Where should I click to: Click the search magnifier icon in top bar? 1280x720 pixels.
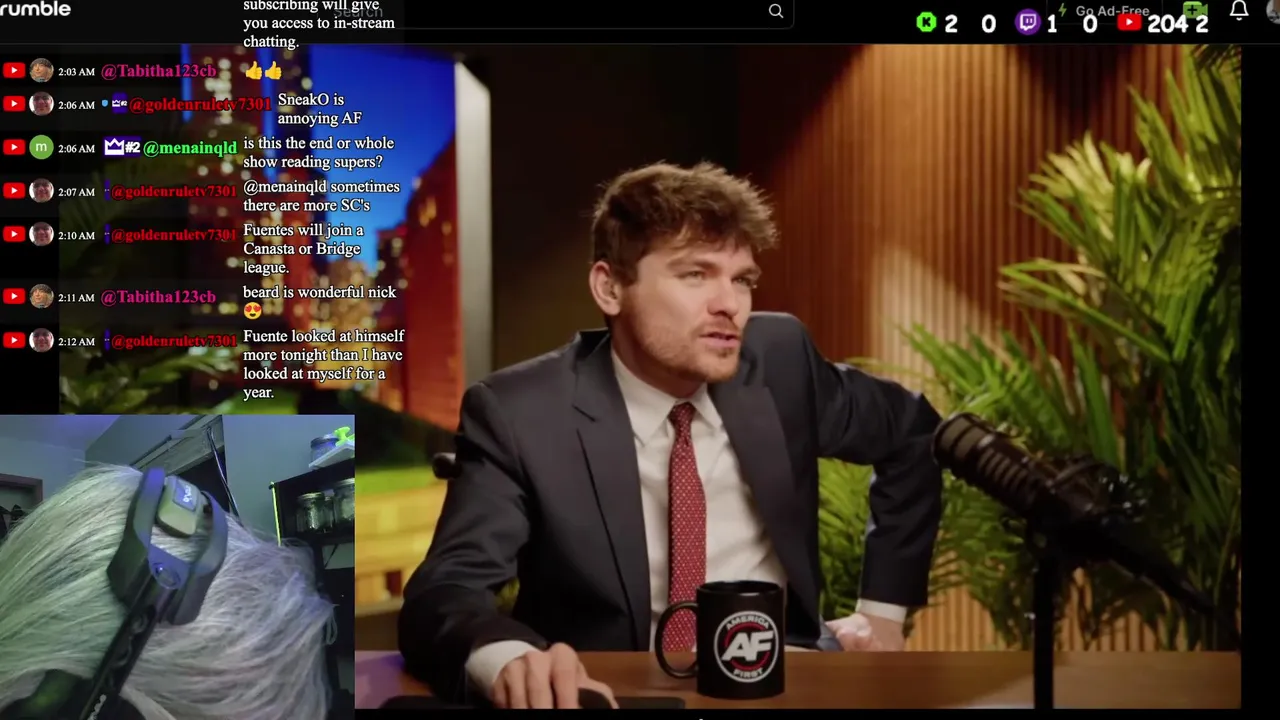pos(776,11)
